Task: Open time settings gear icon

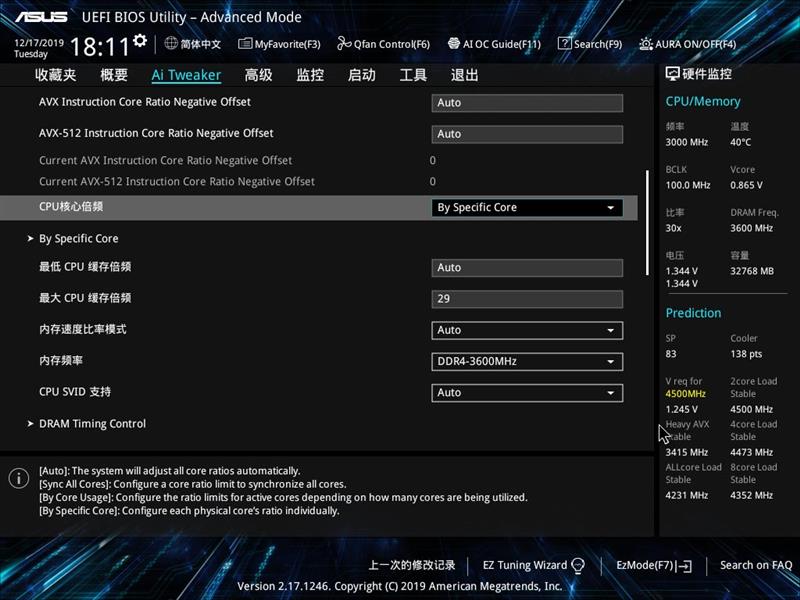Action: pos(140,40)
